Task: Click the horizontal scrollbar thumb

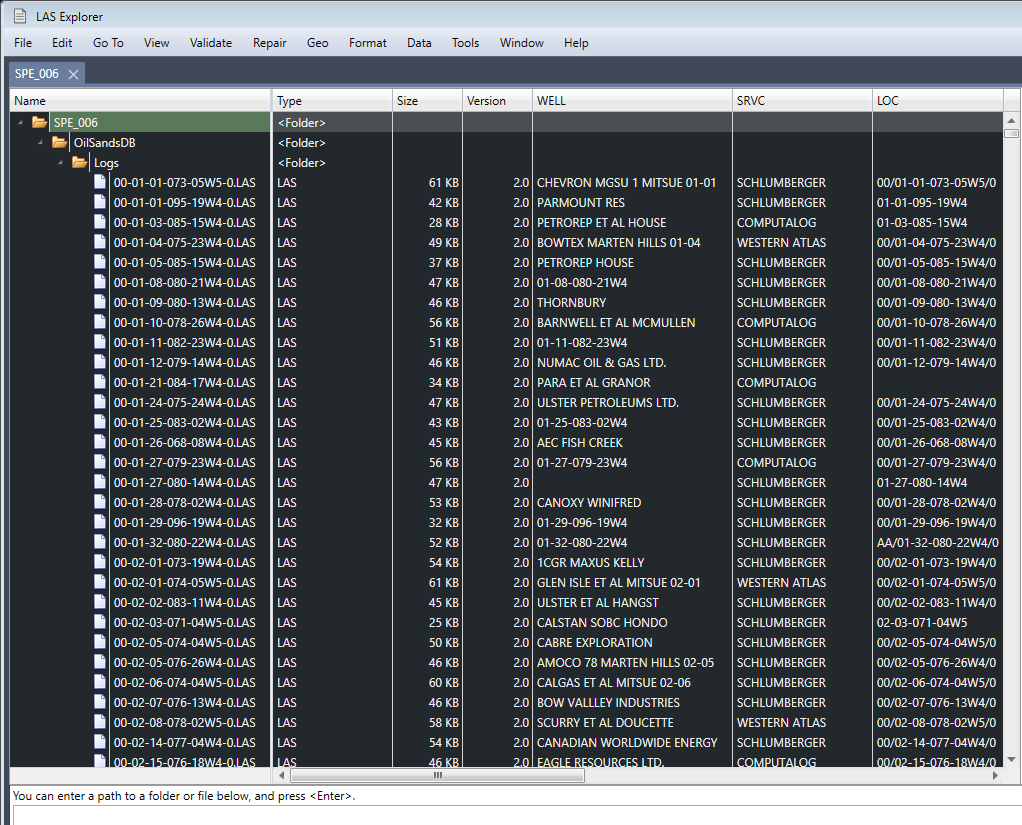Action: (x=437, y=775)
